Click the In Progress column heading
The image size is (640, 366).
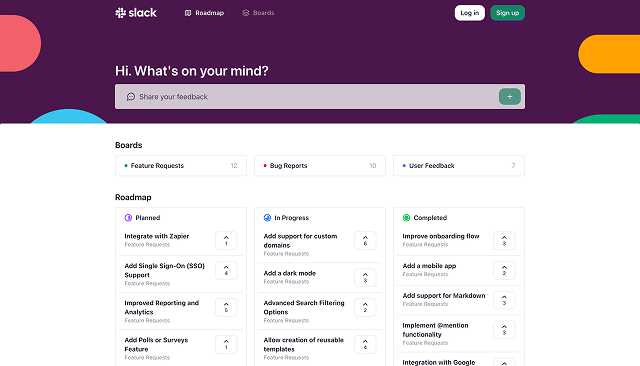tap(291, 218)
